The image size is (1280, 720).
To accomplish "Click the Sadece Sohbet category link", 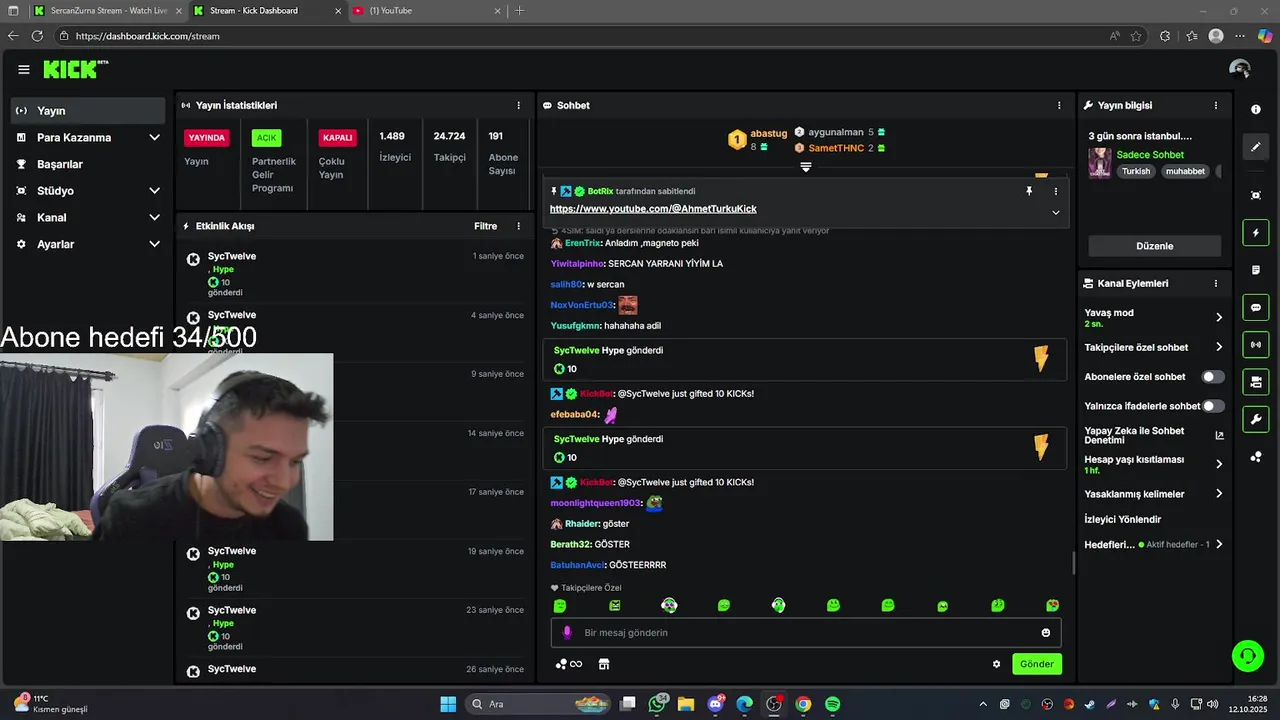I will click(1150, 155).
